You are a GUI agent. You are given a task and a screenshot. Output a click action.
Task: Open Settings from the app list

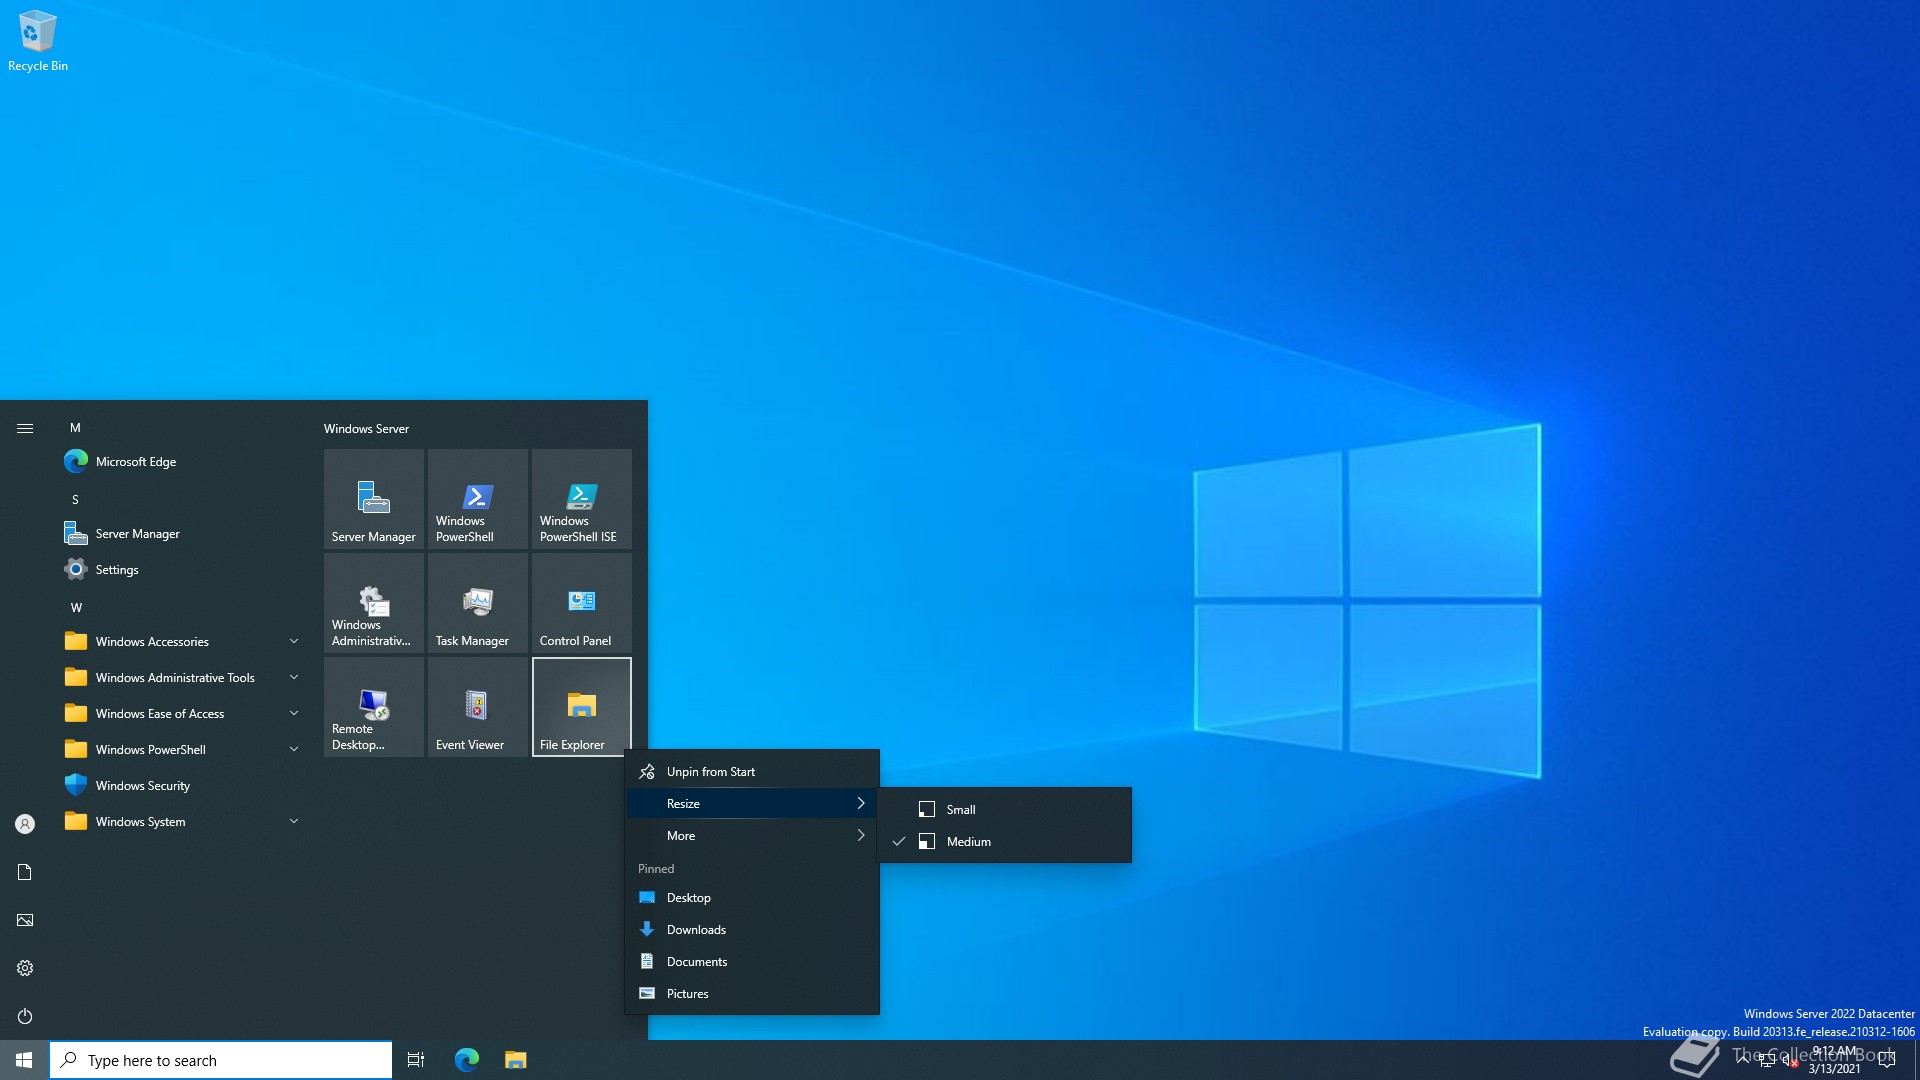pos(182,569)
